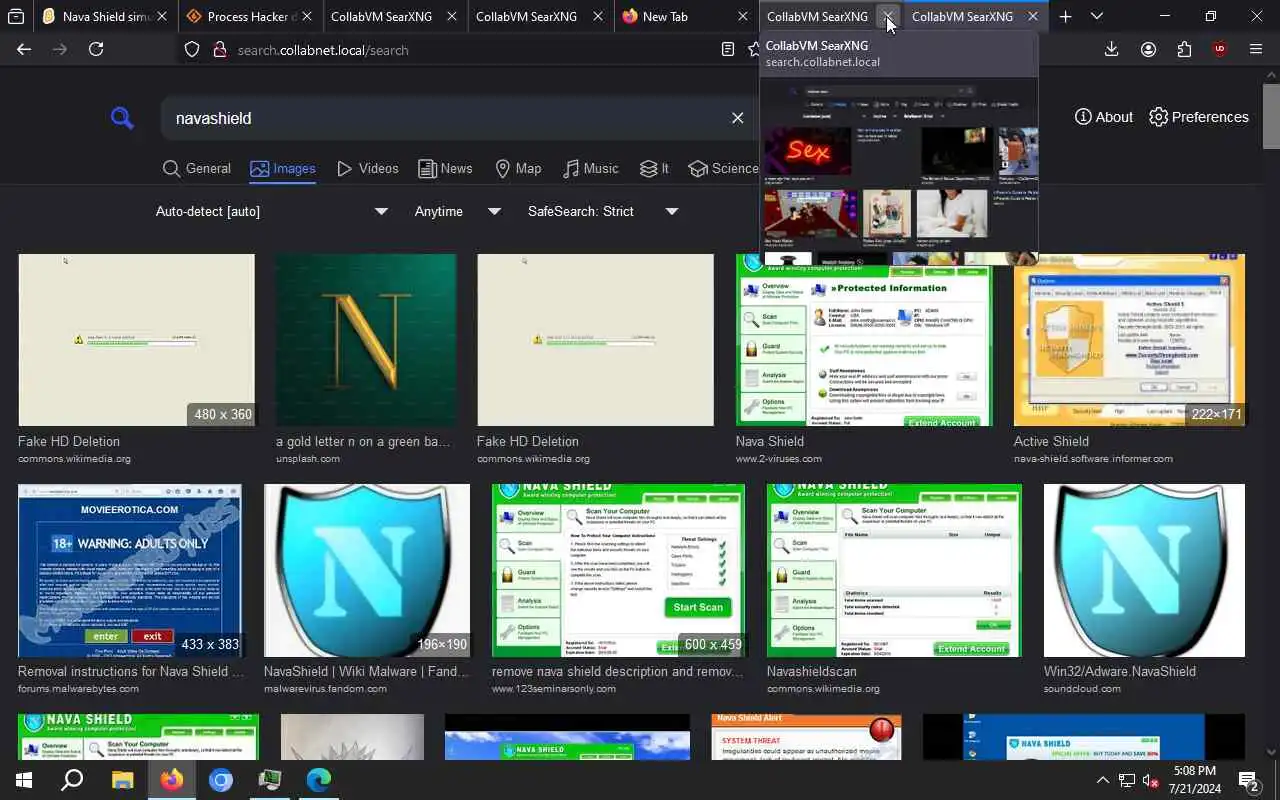Screen dimensions: 1280x800
Task: Open the NavaShield Wiki Malware thumbnail
Action: click(x=366, y=570)
